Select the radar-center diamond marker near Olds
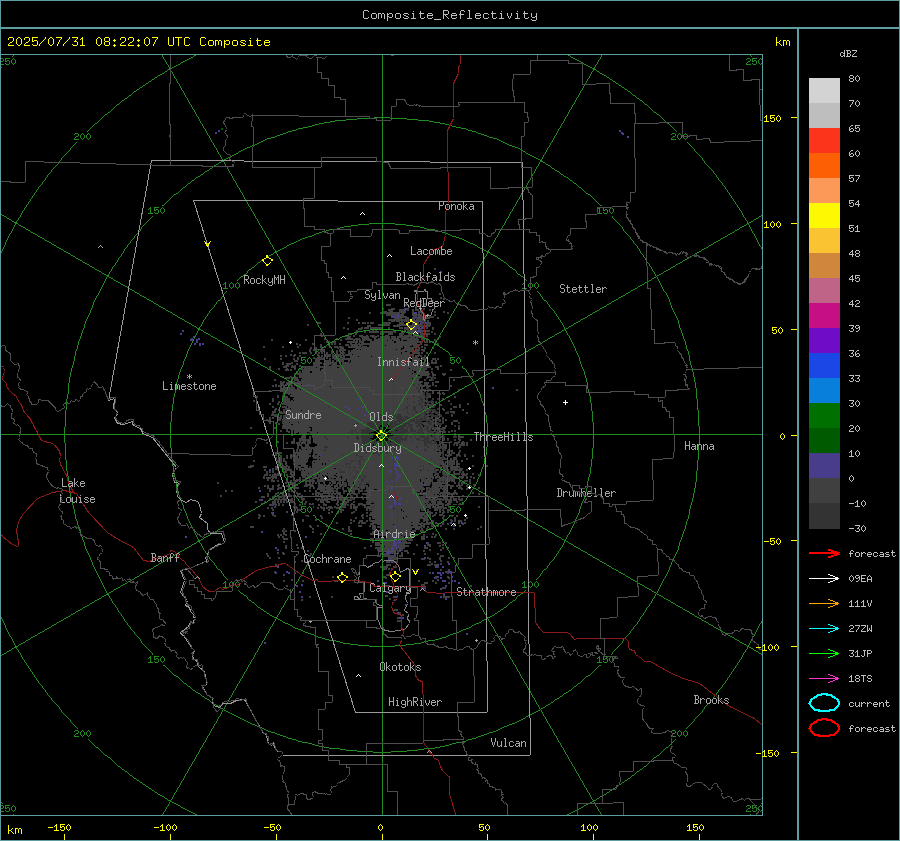900x841 pixels. click(381, 436)
